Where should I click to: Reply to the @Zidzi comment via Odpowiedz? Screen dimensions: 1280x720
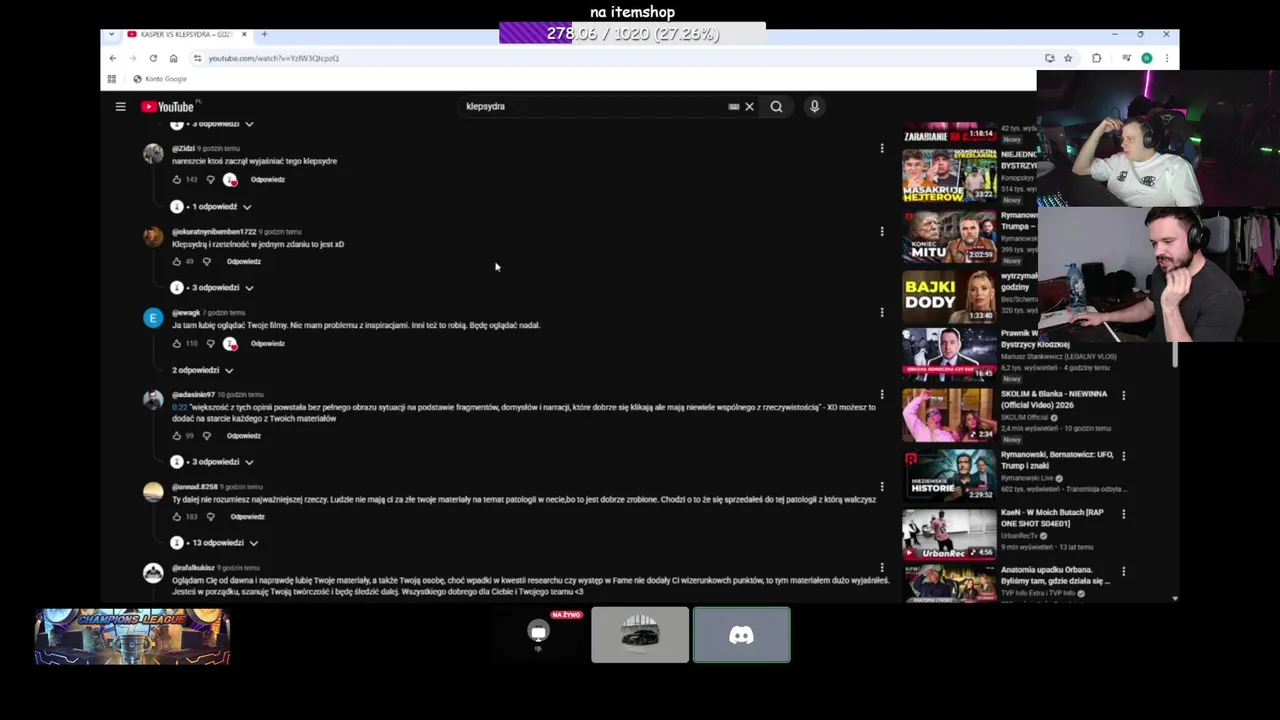pyautogui.click(x=267, y=180)
